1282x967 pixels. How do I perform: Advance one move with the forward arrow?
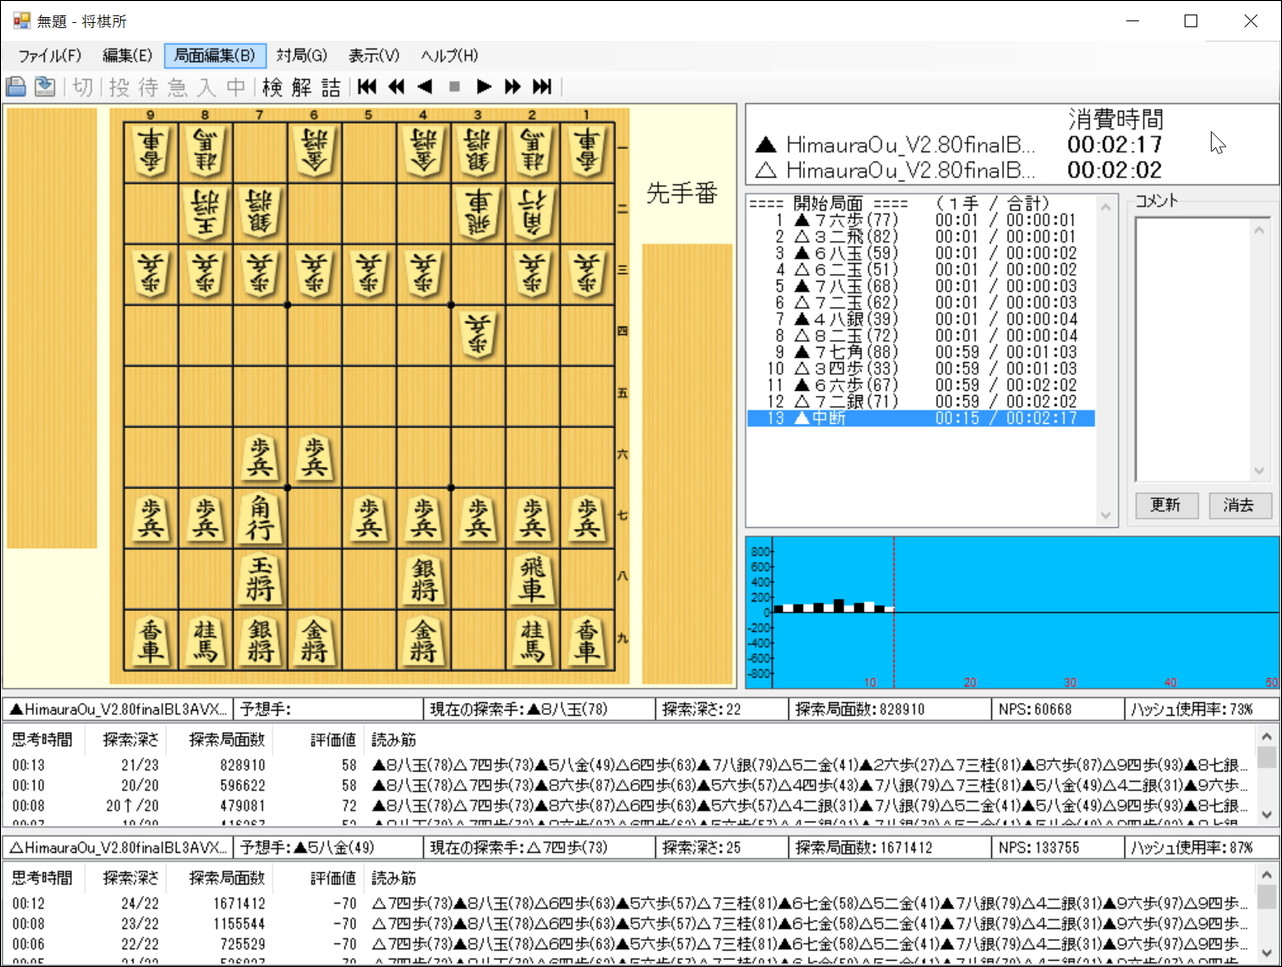click(x=483, y=87)
